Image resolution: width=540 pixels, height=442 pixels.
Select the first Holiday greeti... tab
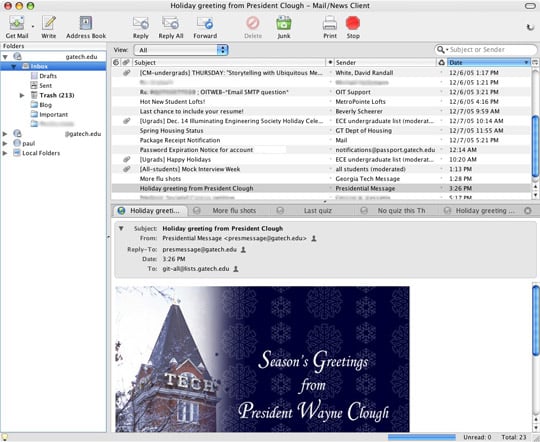(149, 210)
